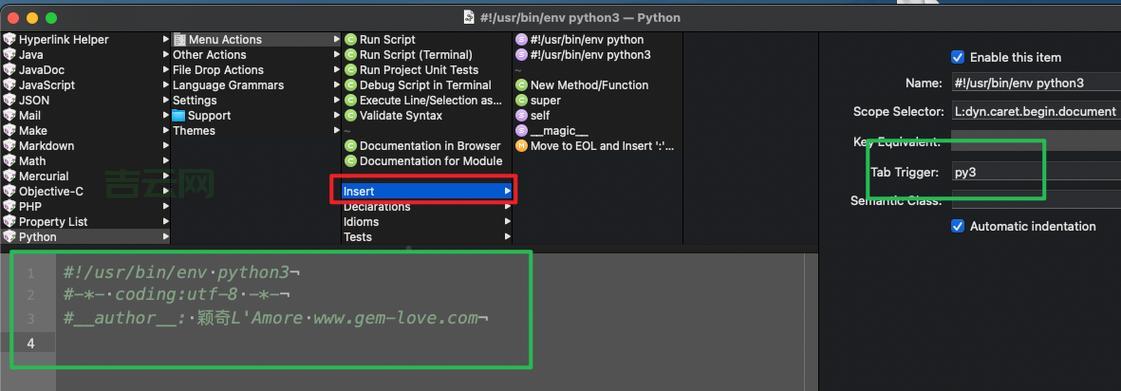This screenshot has width=1121, height=391.
Task: Click the Key Equivalent field
Action: coord(1036,142)
